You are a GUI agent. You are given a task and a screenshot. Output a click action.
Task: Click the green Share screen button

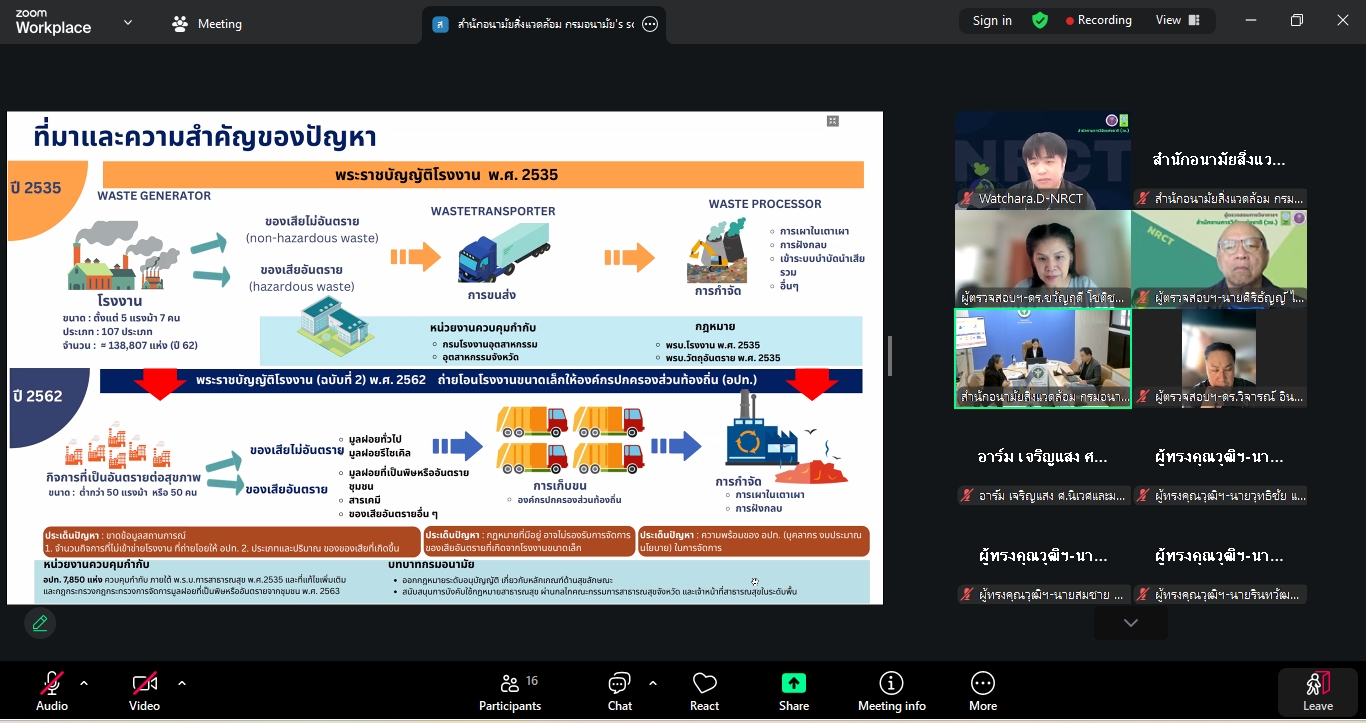click(793, 691)
